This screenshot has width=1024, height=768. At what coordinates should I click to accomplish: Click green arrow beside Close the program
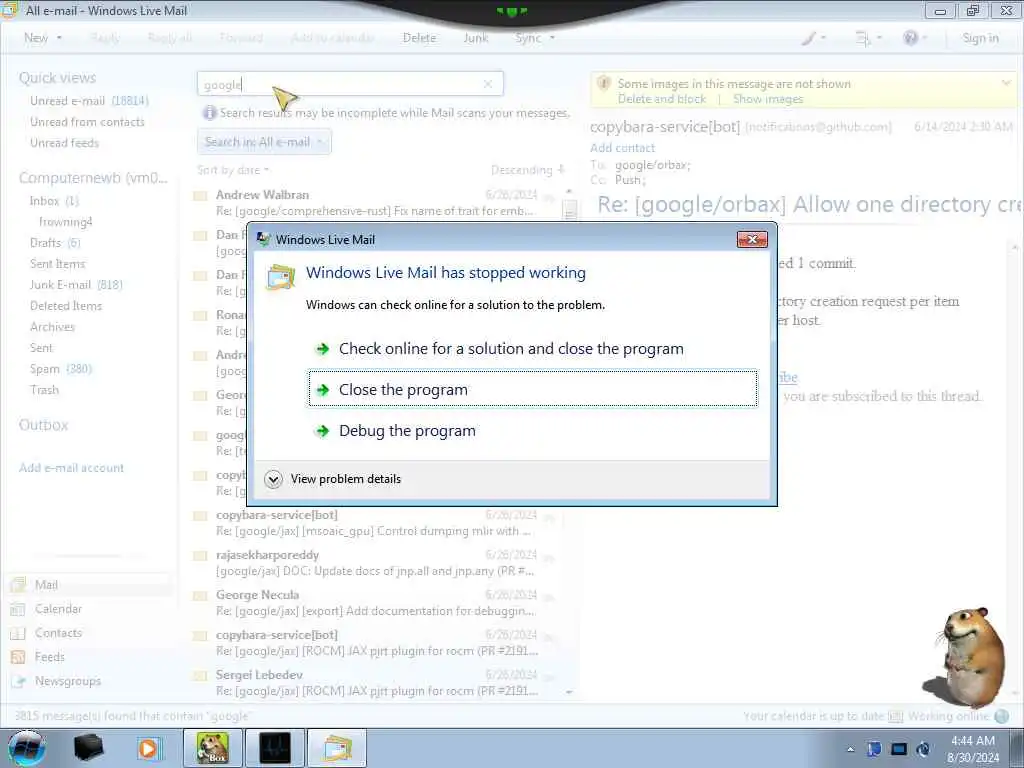click(322, 390)
